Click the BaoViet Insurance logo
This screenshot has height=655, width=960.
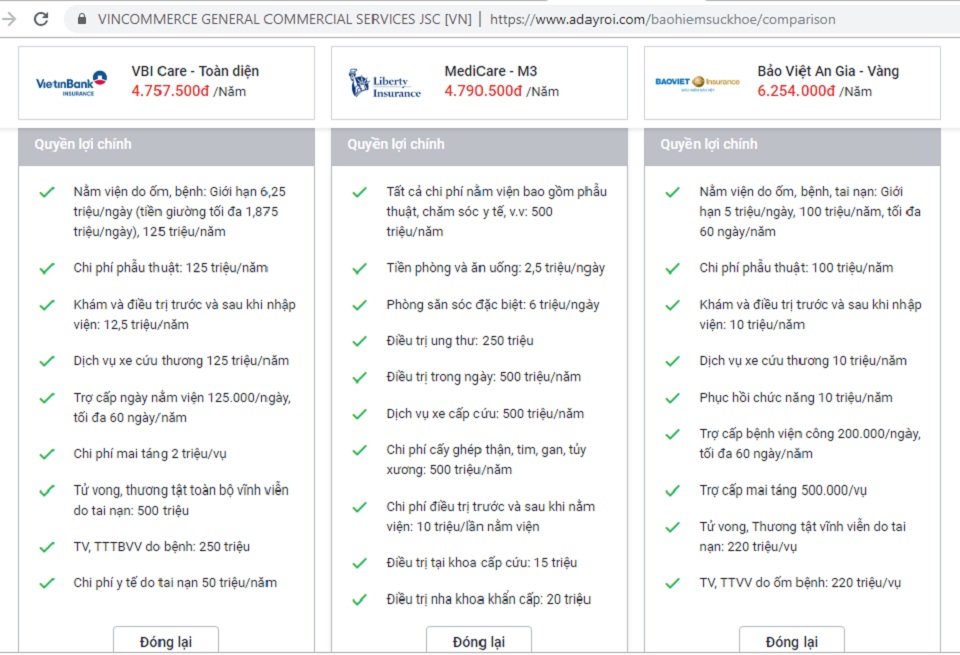(x=697, y=82)
